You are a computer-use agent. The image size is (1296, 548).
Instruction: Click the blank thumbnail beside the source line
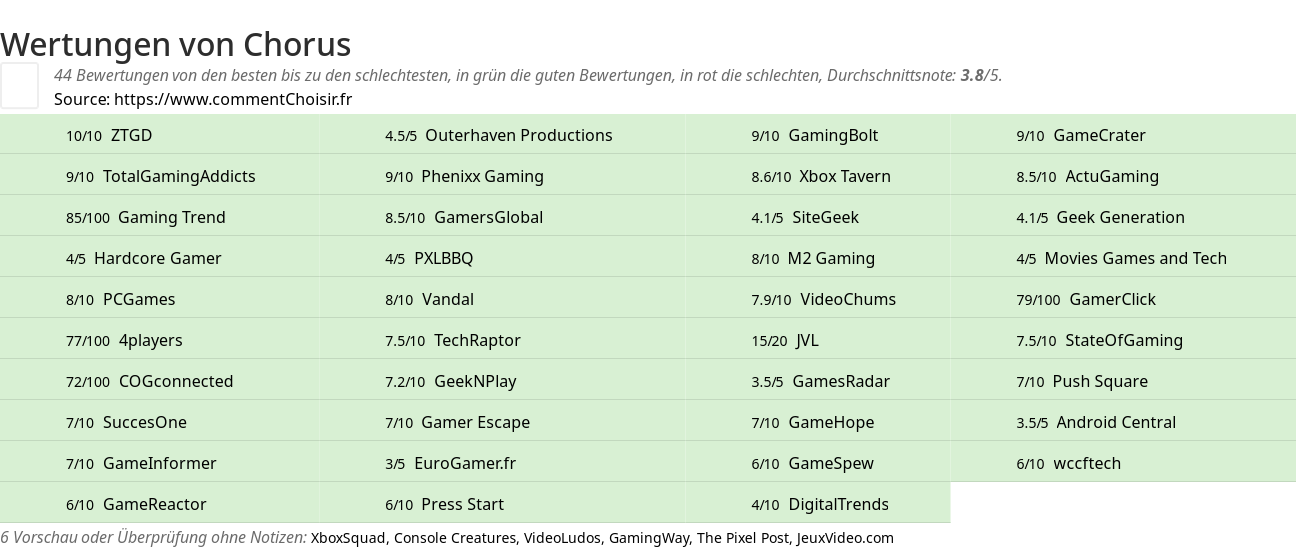coord(19,85)
